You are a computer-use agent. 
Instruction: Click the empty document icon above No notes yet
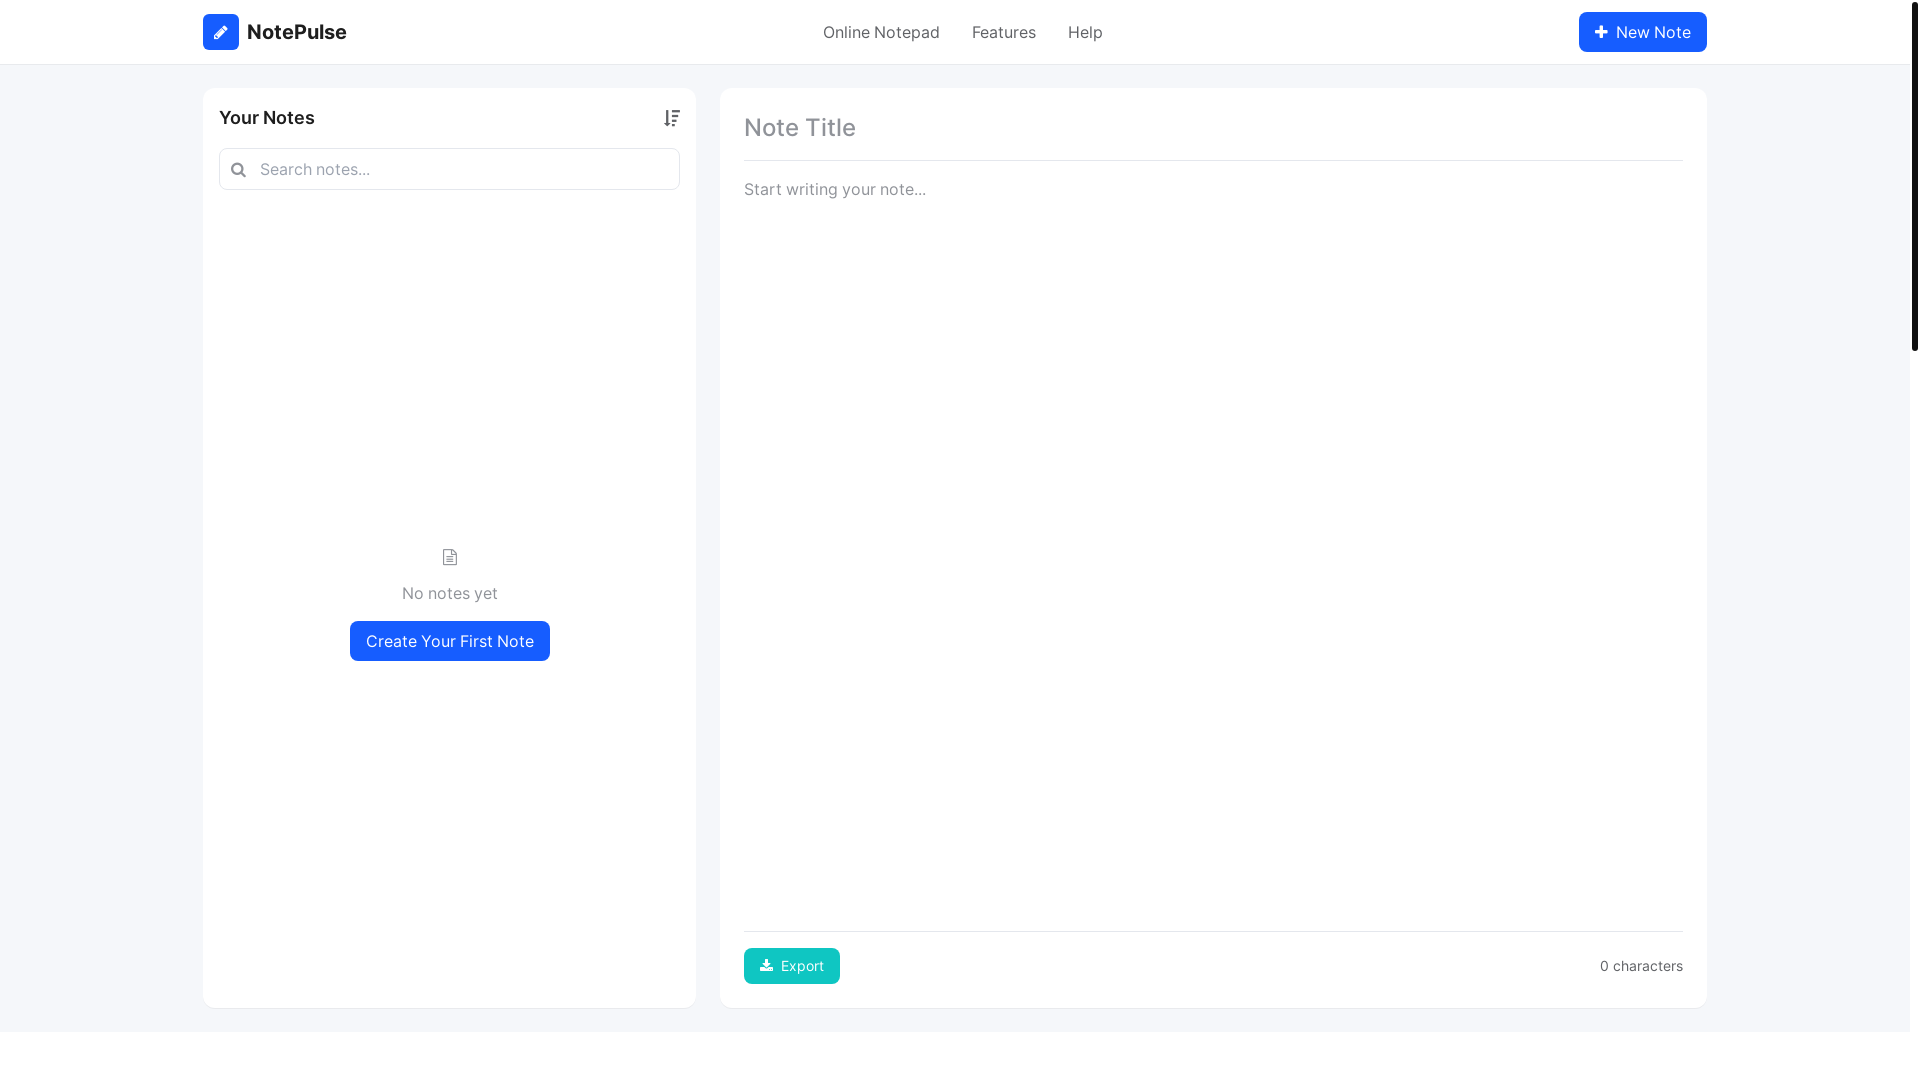450,557
